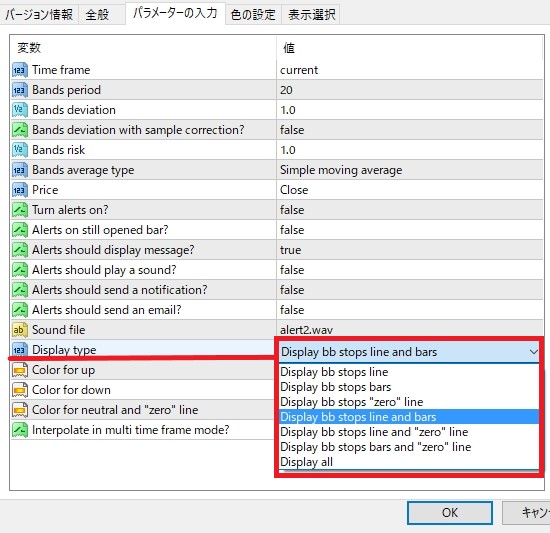This screenshot has width=550, height=533.
Task: Click the Color for up icon
Action: pyautogui.click(x=20, y=370)
